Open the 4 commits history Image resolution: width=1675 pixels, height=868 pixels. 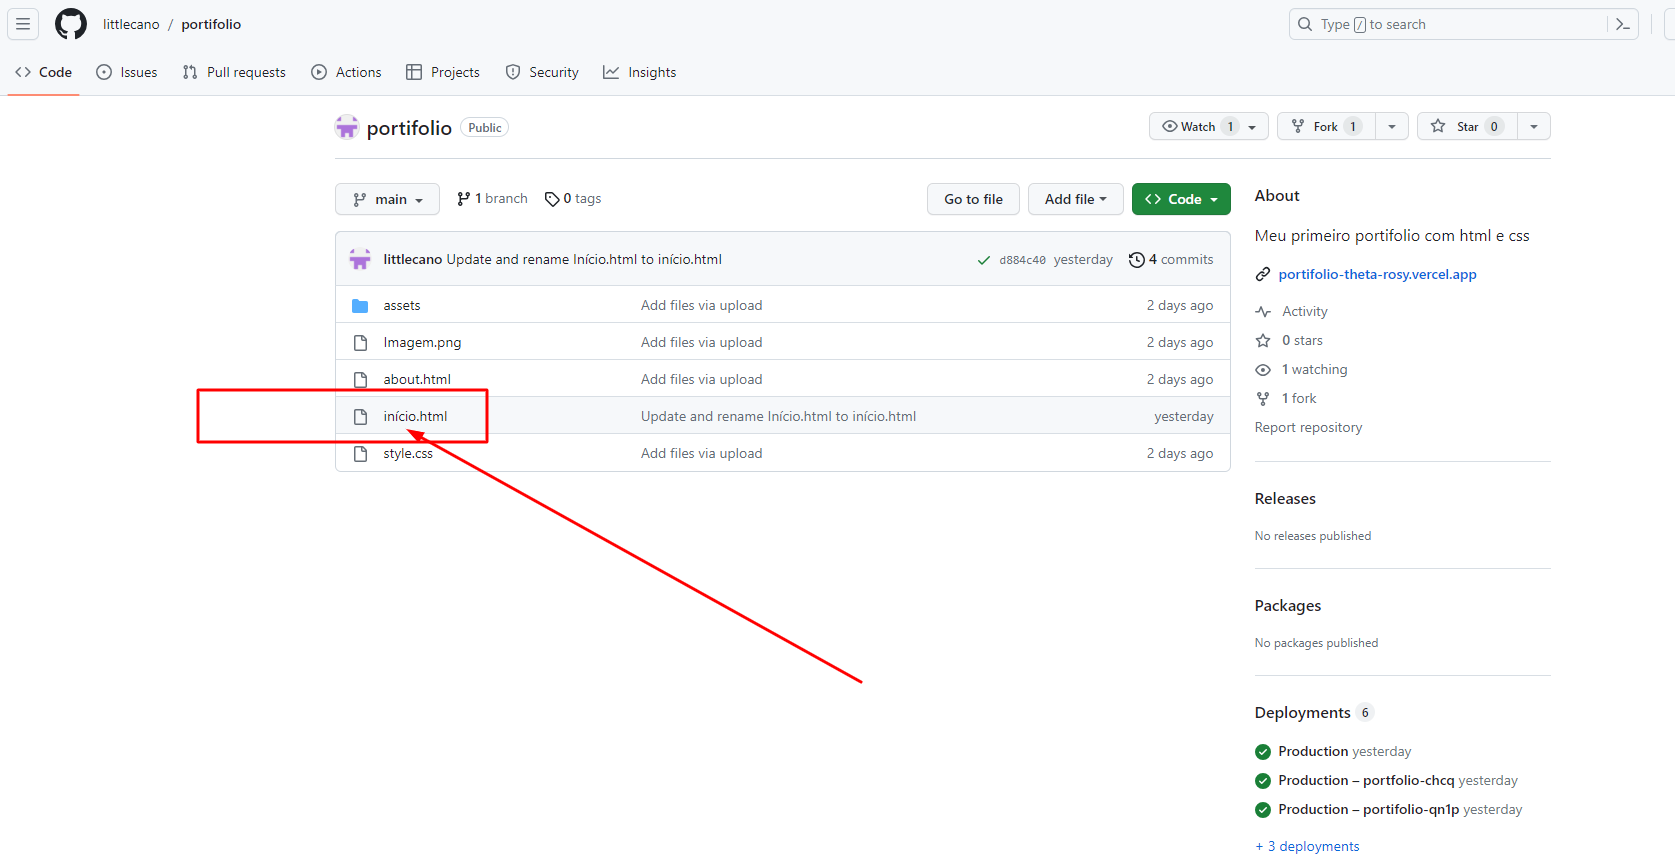[1171, 259]
